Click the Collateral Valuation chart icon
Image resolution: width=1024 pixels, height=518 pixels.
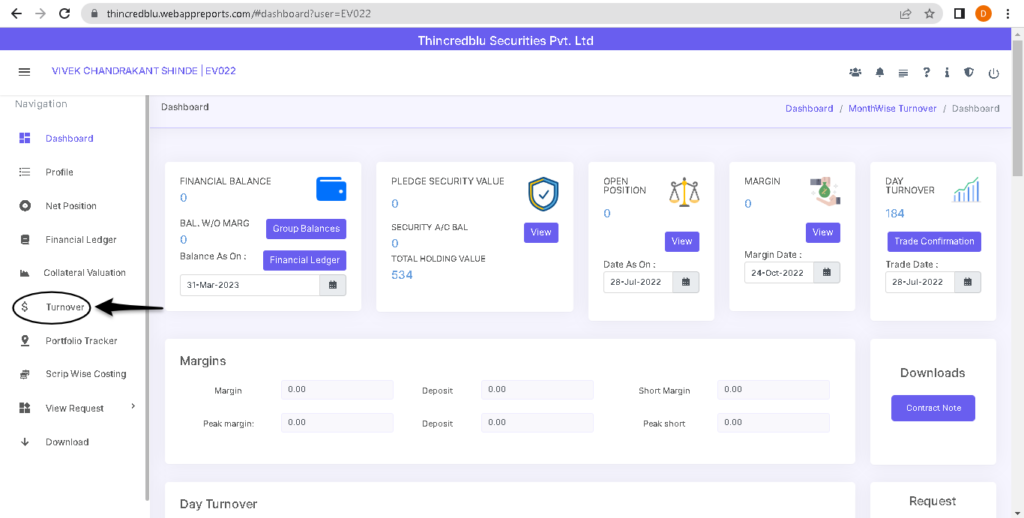coord(25,273)
